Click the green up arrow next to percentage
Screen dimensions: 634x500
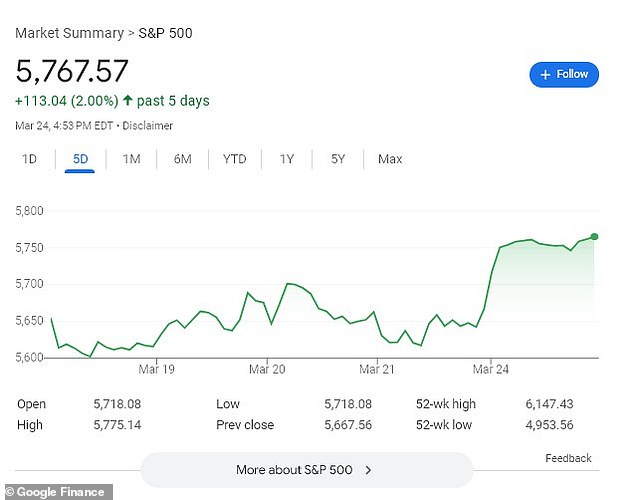[126, 101]
